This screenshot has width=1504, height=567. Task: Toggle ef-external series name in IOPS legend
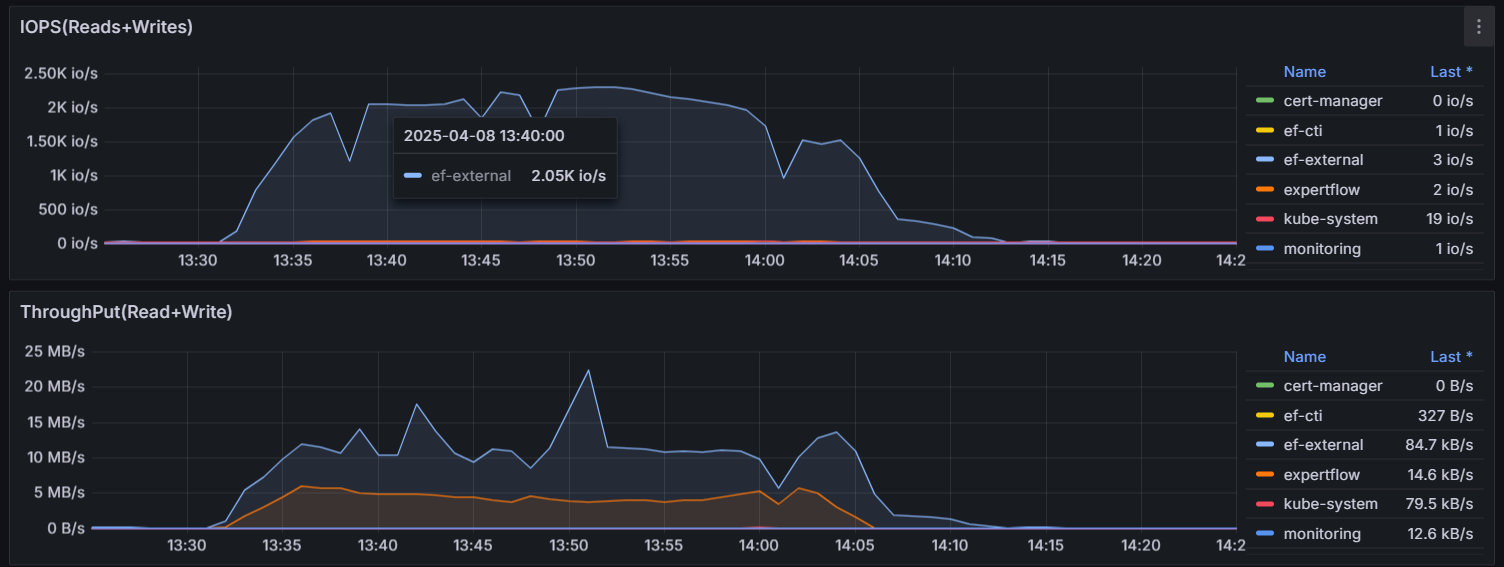(1323, 160)
